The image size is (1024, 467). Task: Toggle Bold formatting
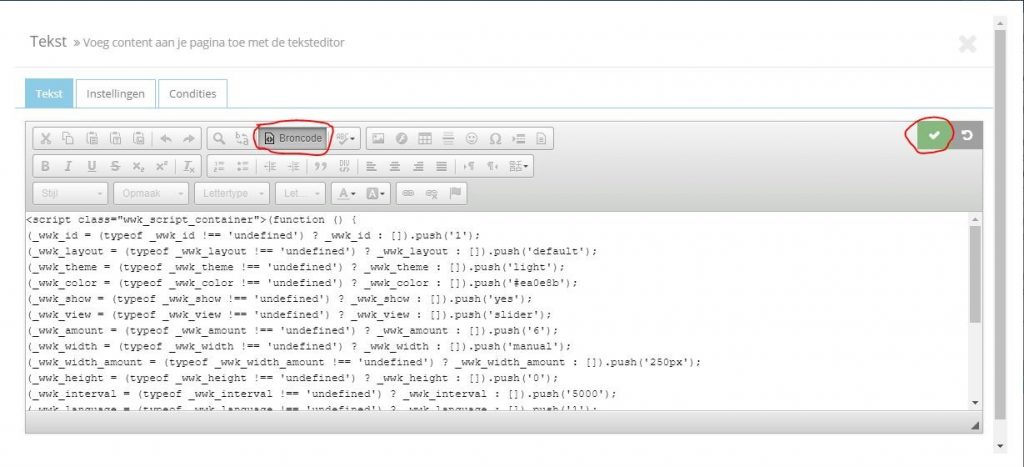[45, 166]
